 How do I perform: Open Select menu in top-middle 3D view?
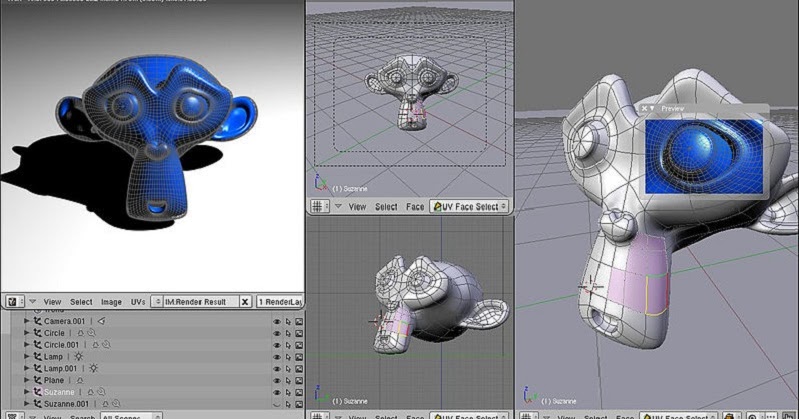pos(386,206)
